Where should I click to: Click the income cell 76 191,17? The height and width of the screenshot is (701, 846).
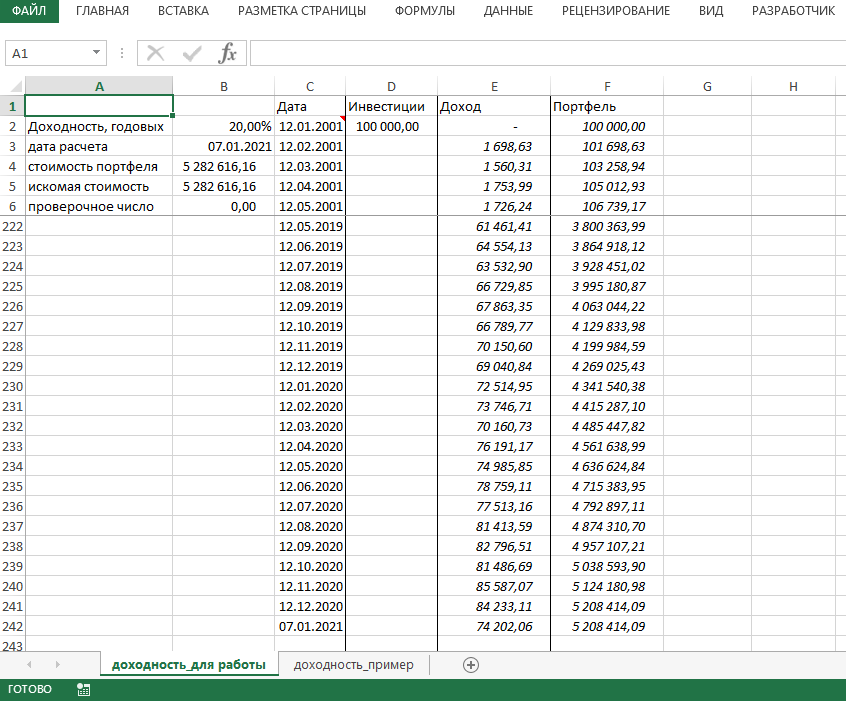[494, 446]
